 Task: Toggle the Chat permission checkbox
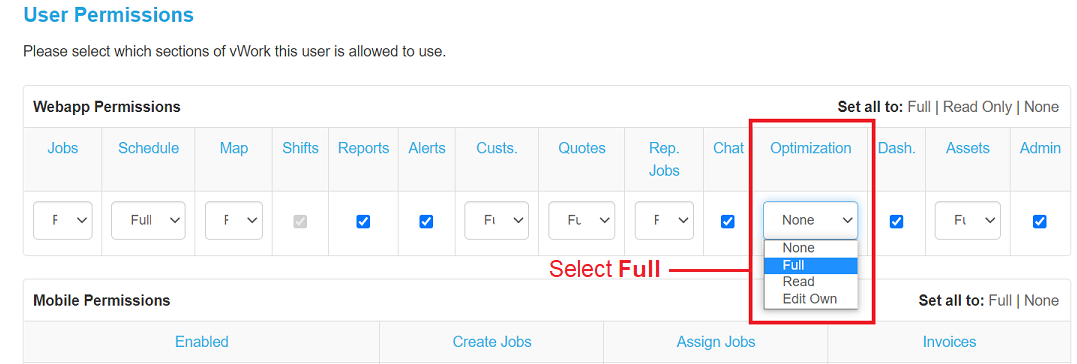727,221
